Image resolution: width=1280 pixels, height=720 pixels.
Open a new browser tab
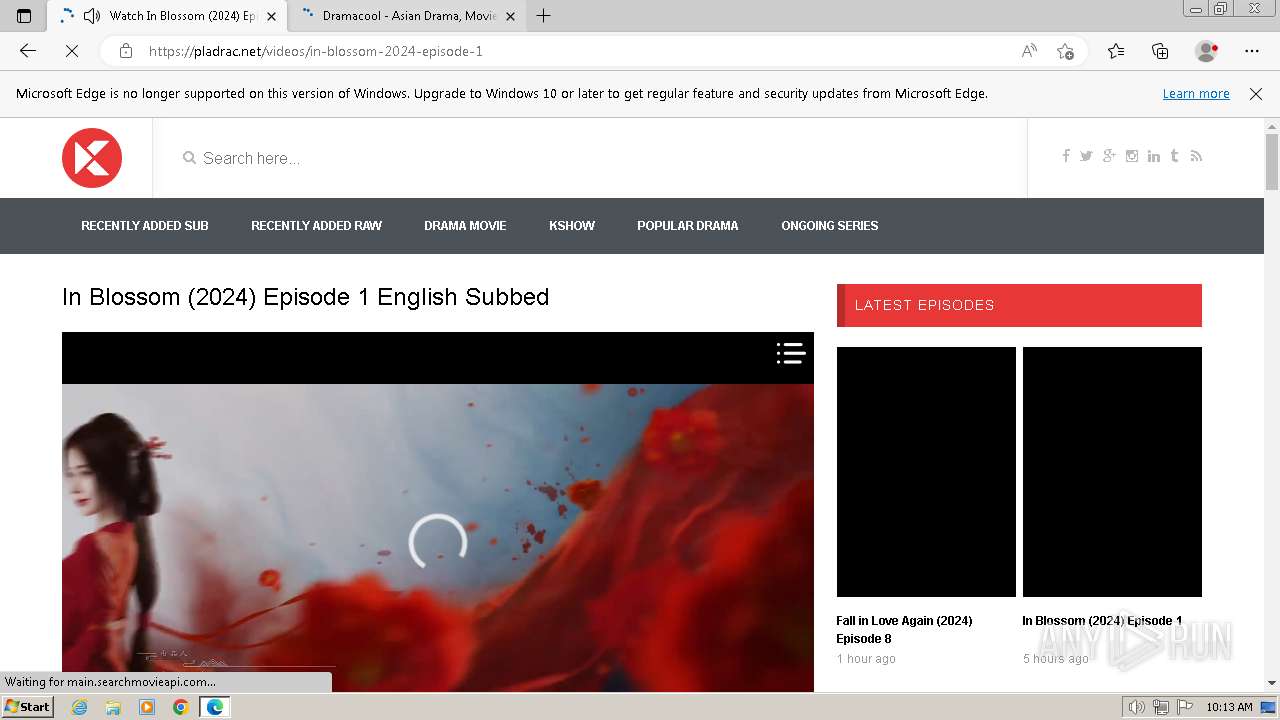[x=543, y=16]
